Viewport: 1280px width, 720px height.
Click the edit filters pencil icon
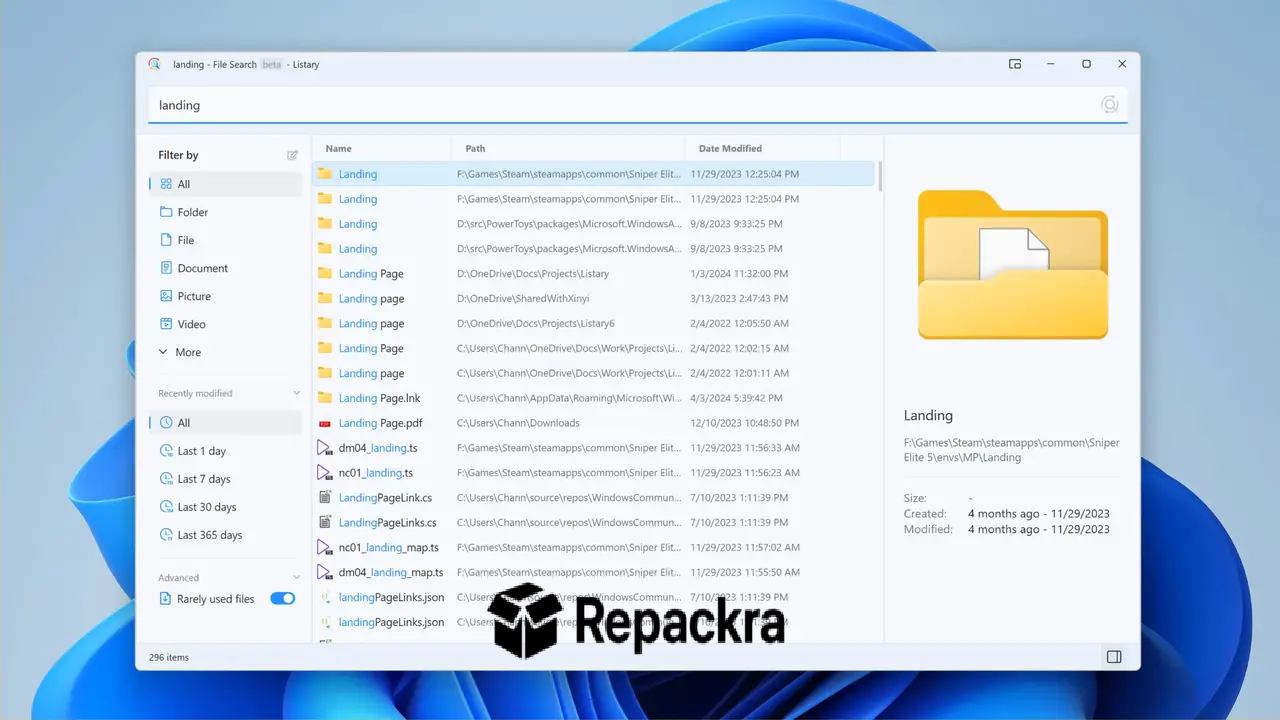293,155
